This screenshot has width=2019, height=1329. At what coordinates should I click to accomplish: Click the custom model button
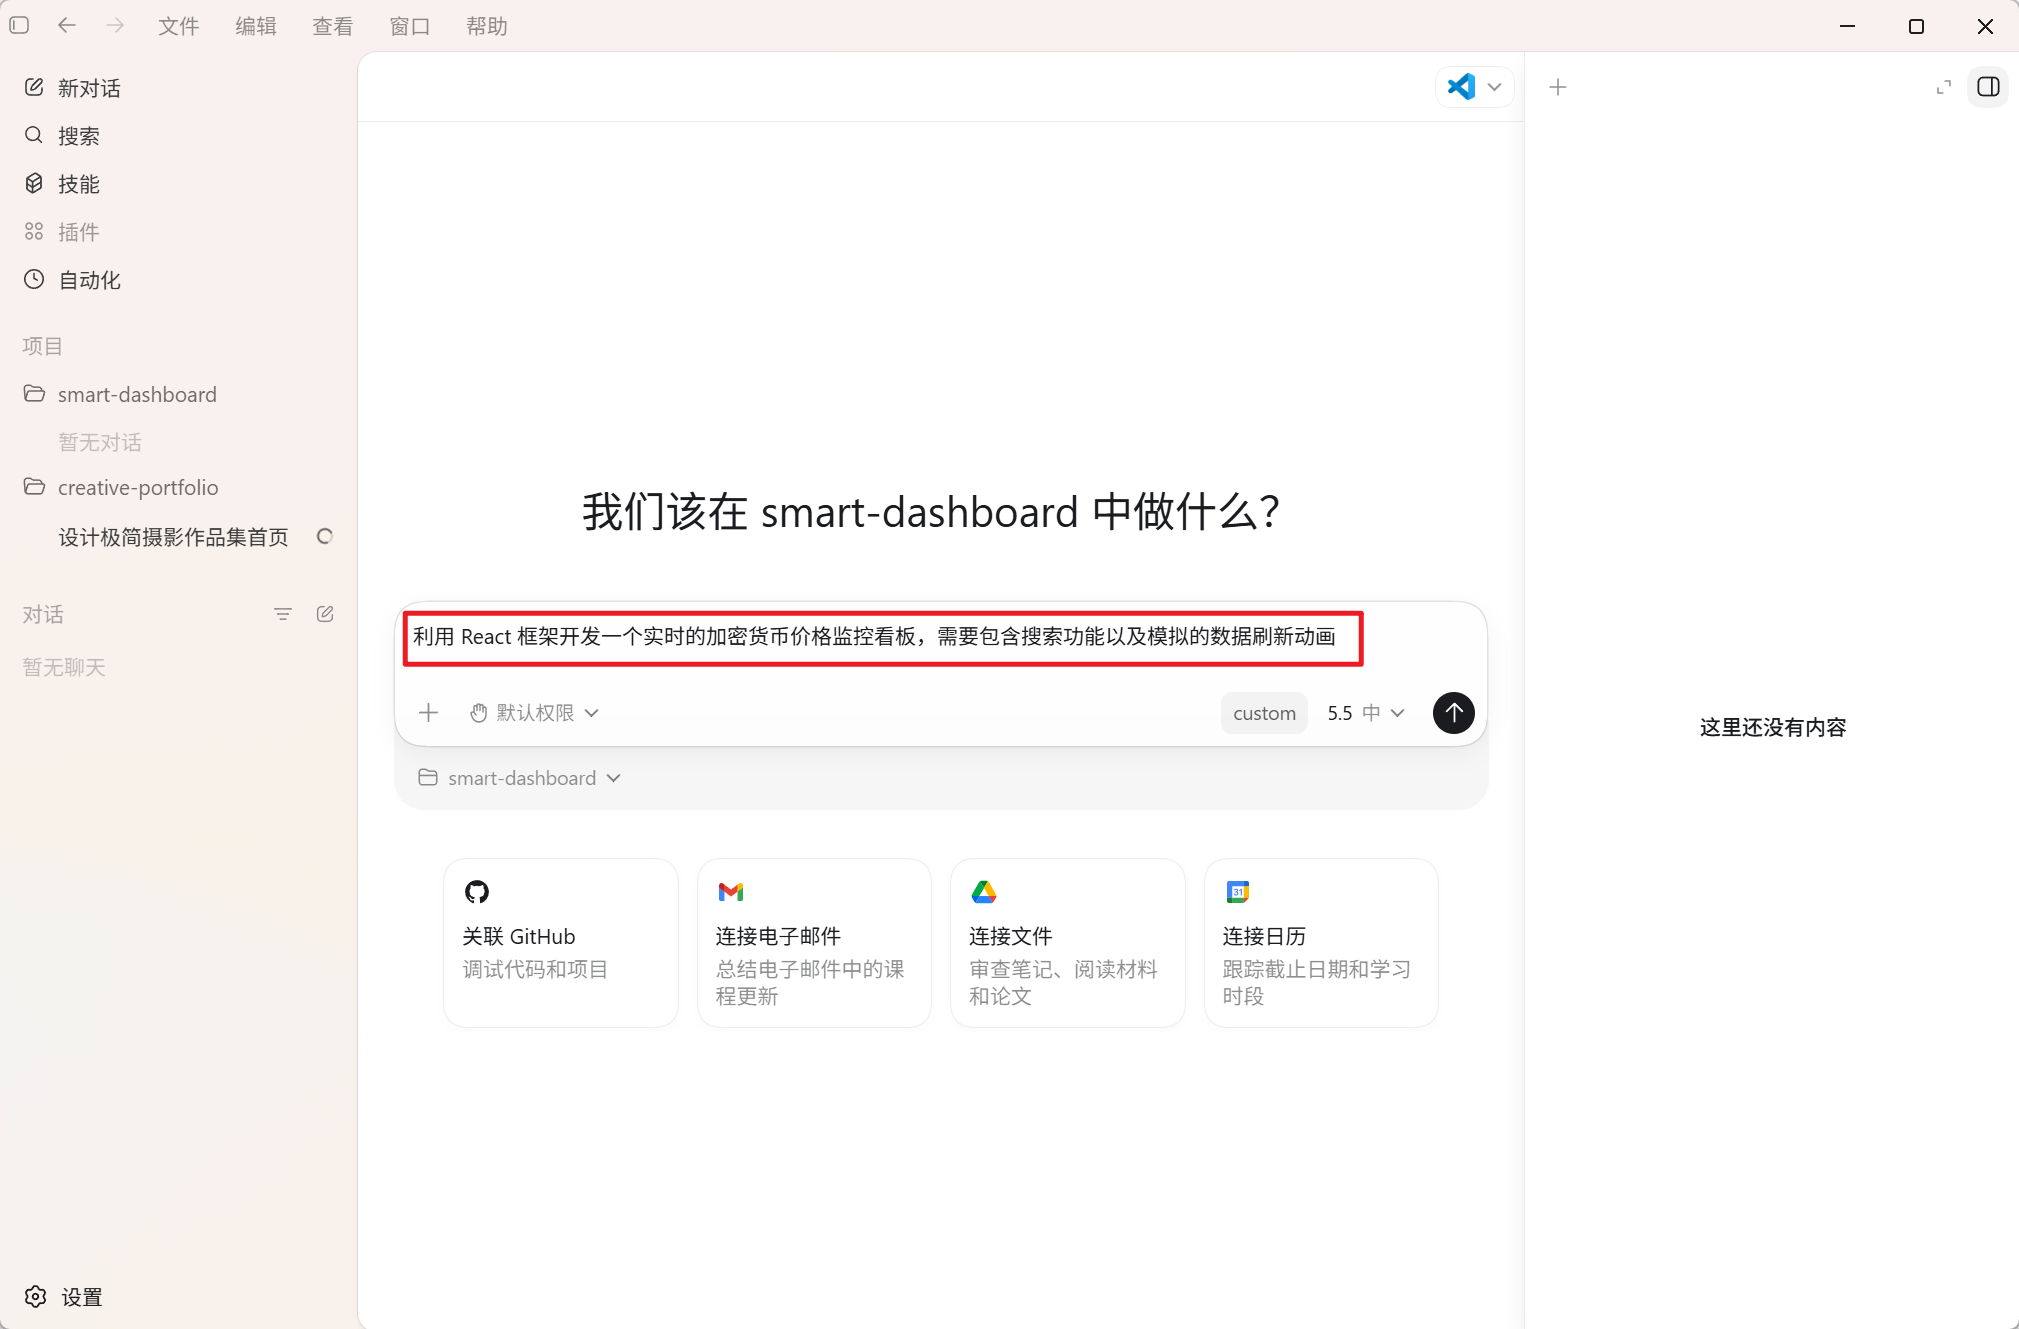pyautogui.click(x=1264, y=713)
